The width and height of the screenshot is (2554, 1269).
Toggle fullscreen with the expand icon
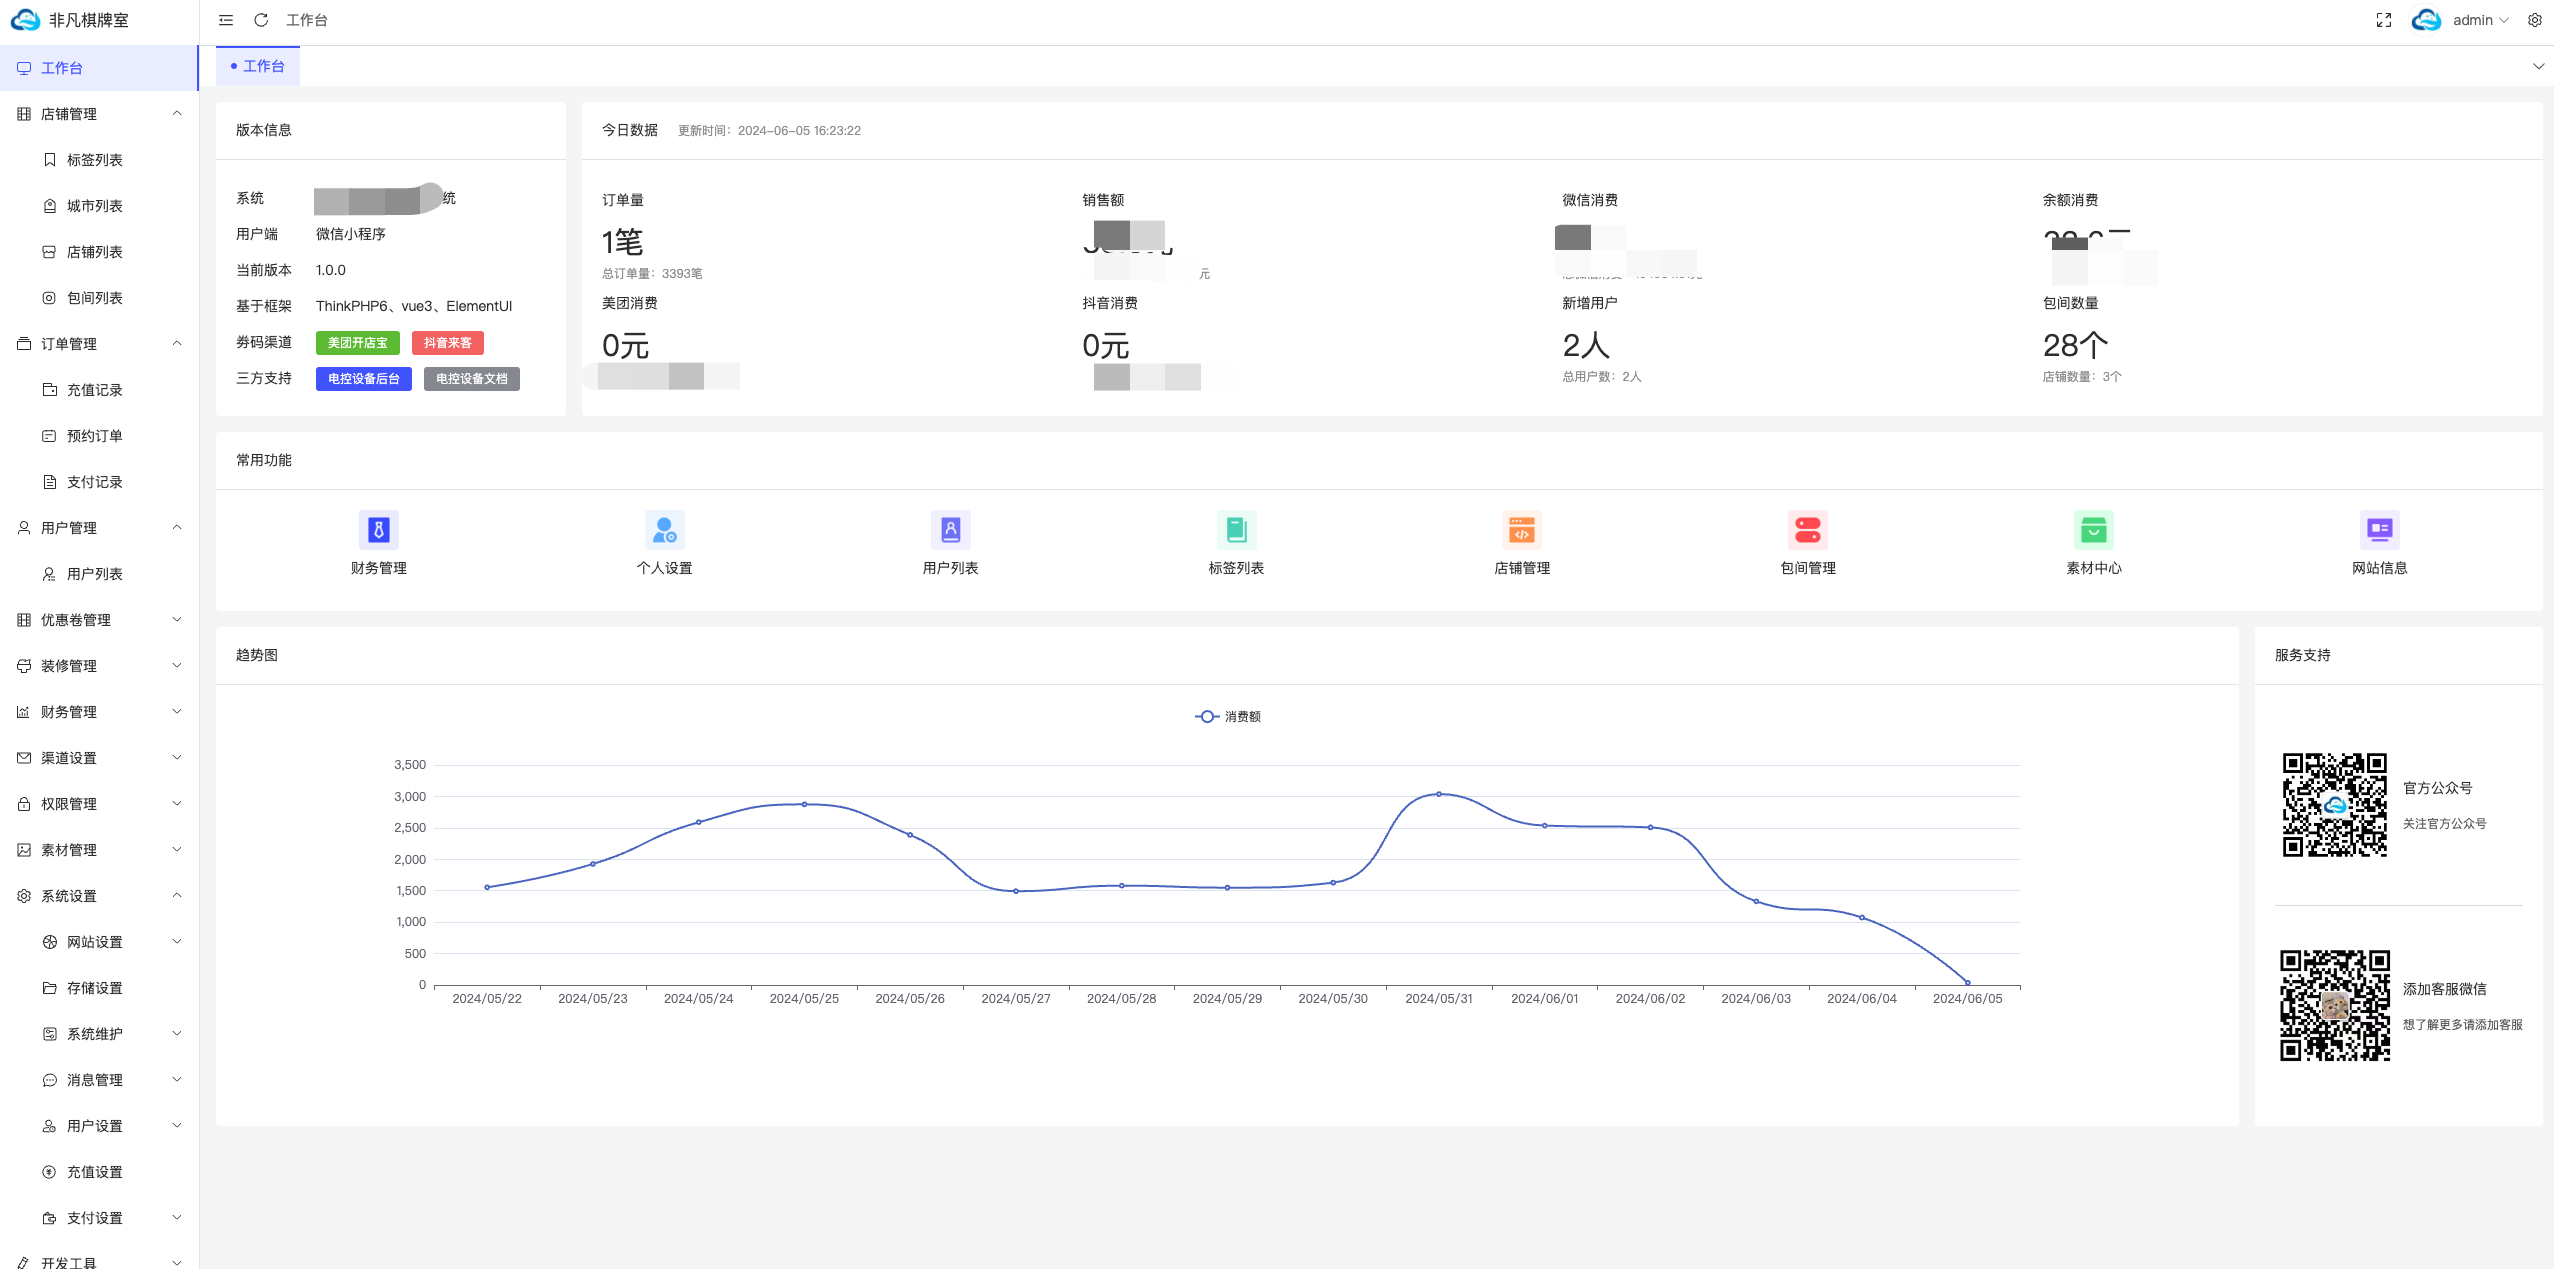(x=2384, y=20)
